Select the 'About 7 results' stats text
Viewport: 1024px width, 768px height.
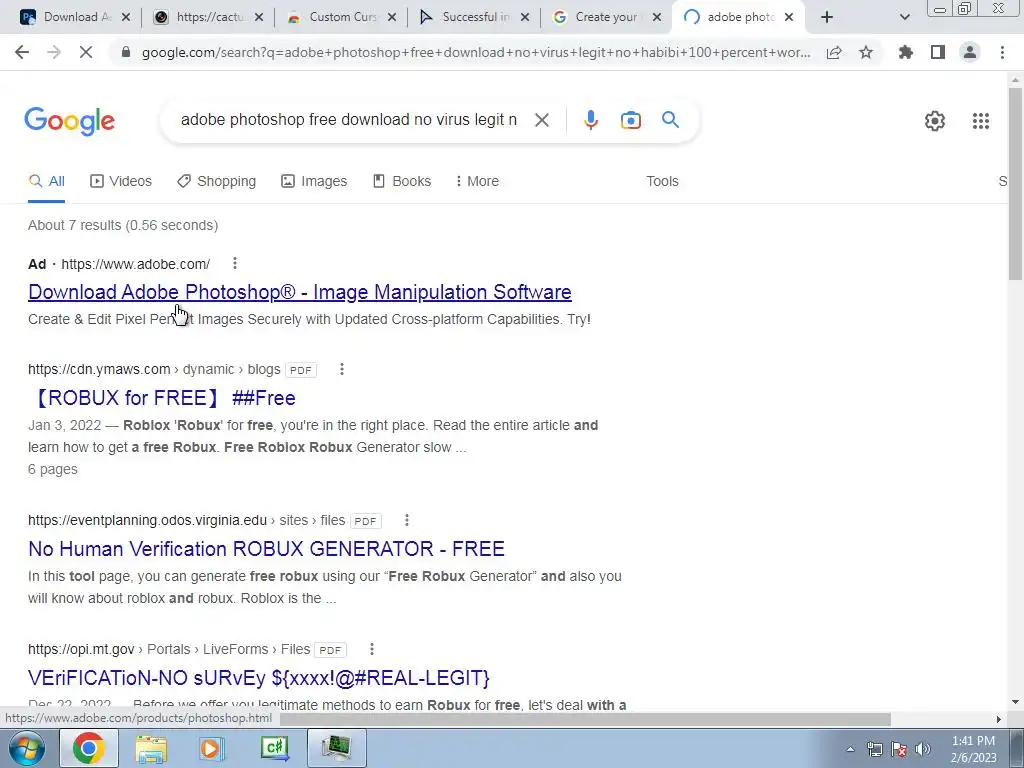coord(123,225)
